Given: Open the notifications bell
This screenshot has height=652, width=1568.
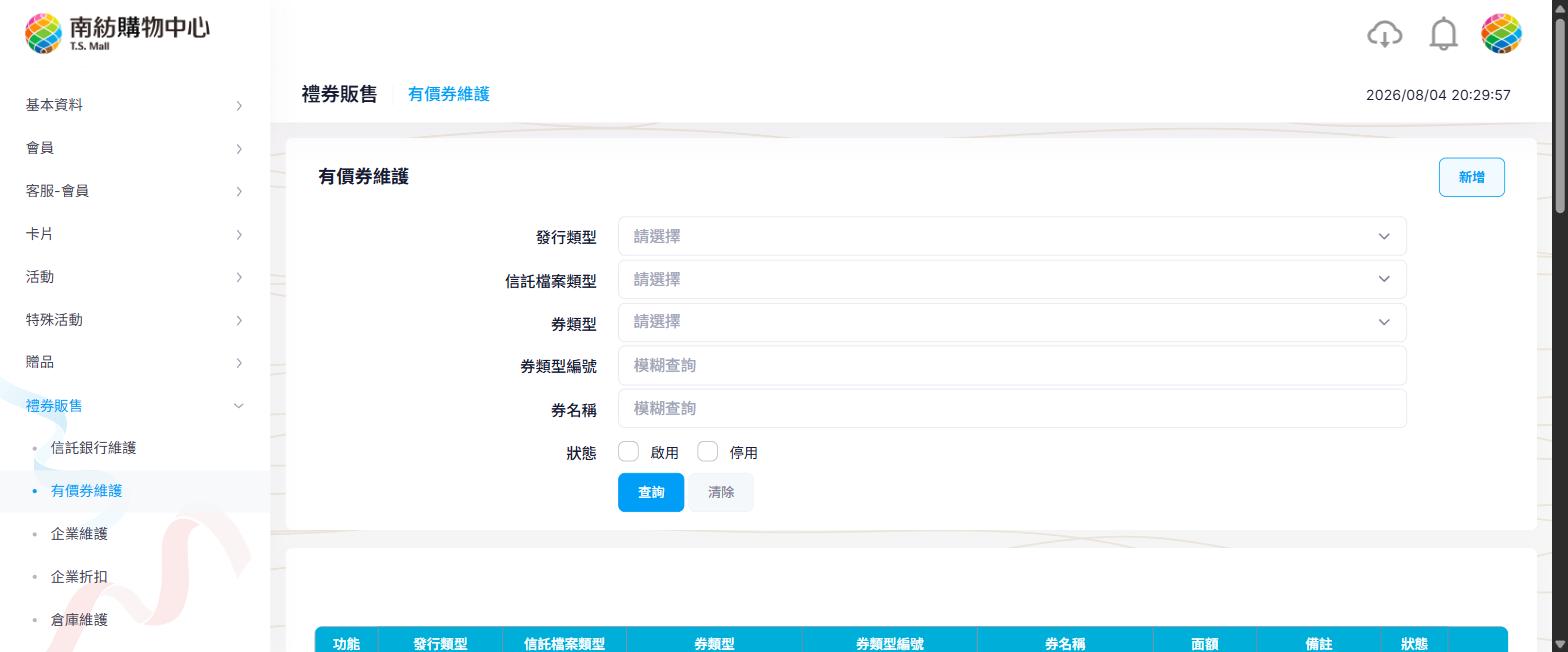Looking at the screenshot, I should [1443, 34].
